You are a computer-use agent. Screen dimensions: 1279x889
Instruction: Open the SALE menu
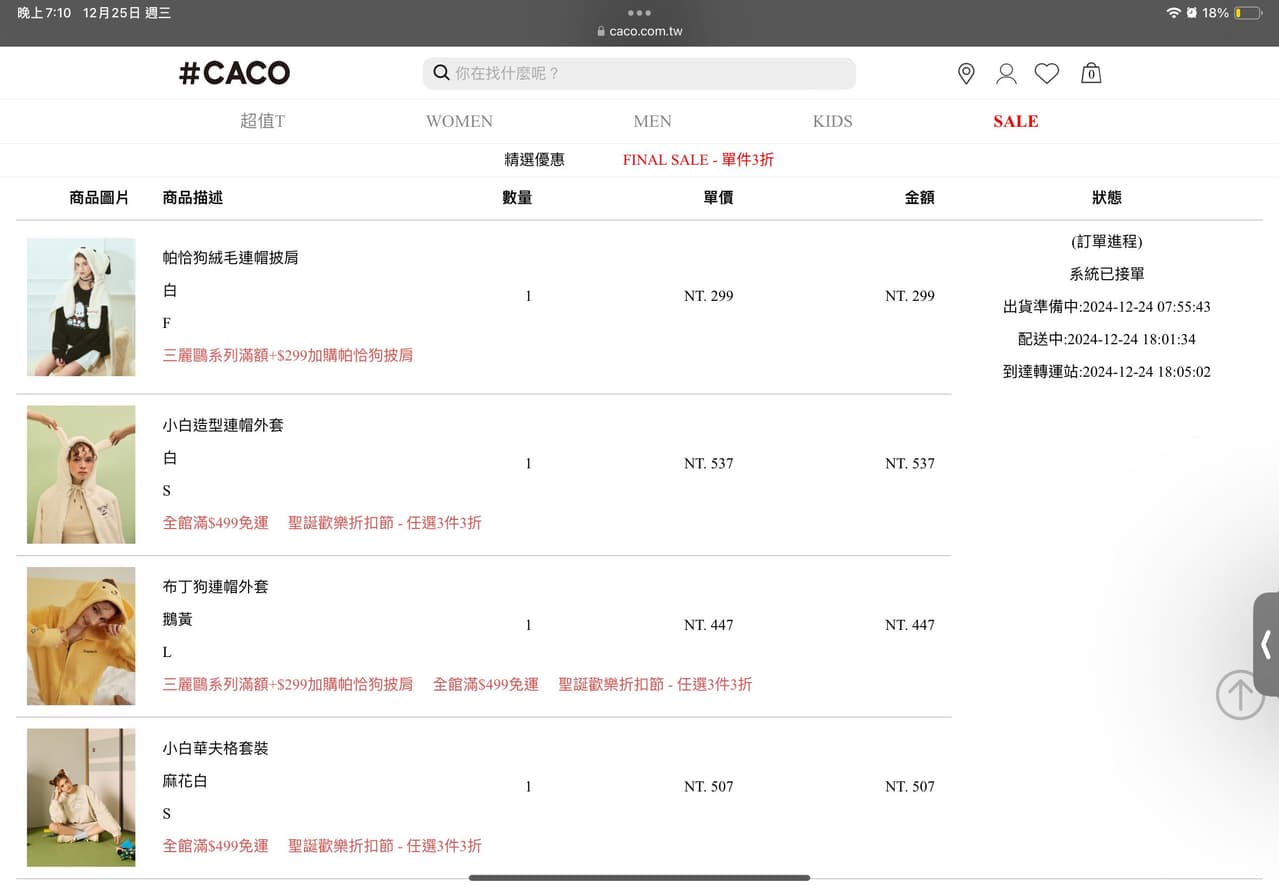point(1015,121)
